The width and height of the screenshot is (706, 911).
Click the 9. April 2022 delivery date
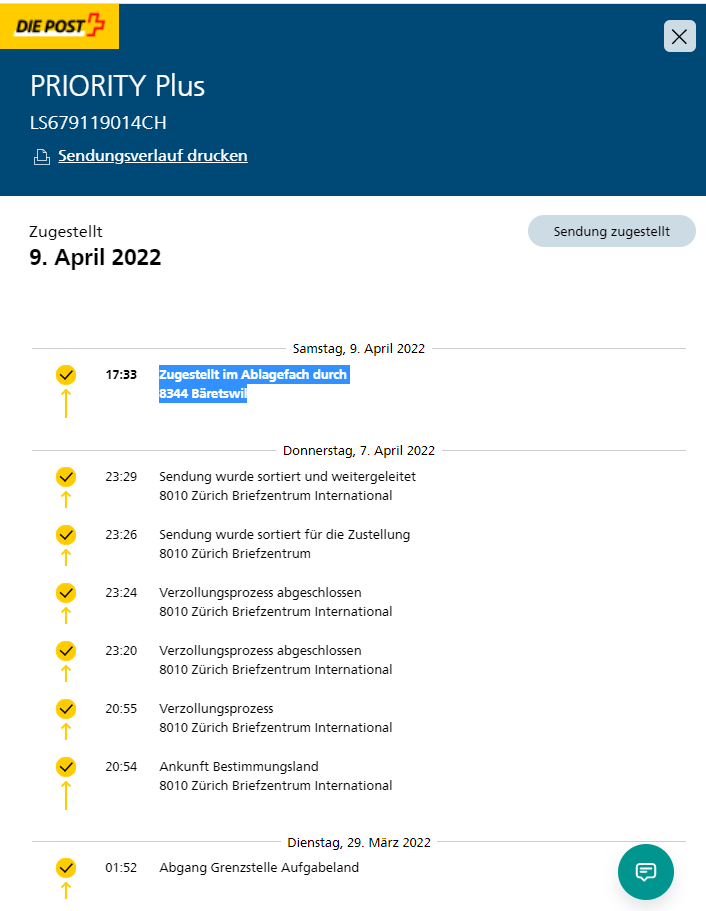coord(95,257)
